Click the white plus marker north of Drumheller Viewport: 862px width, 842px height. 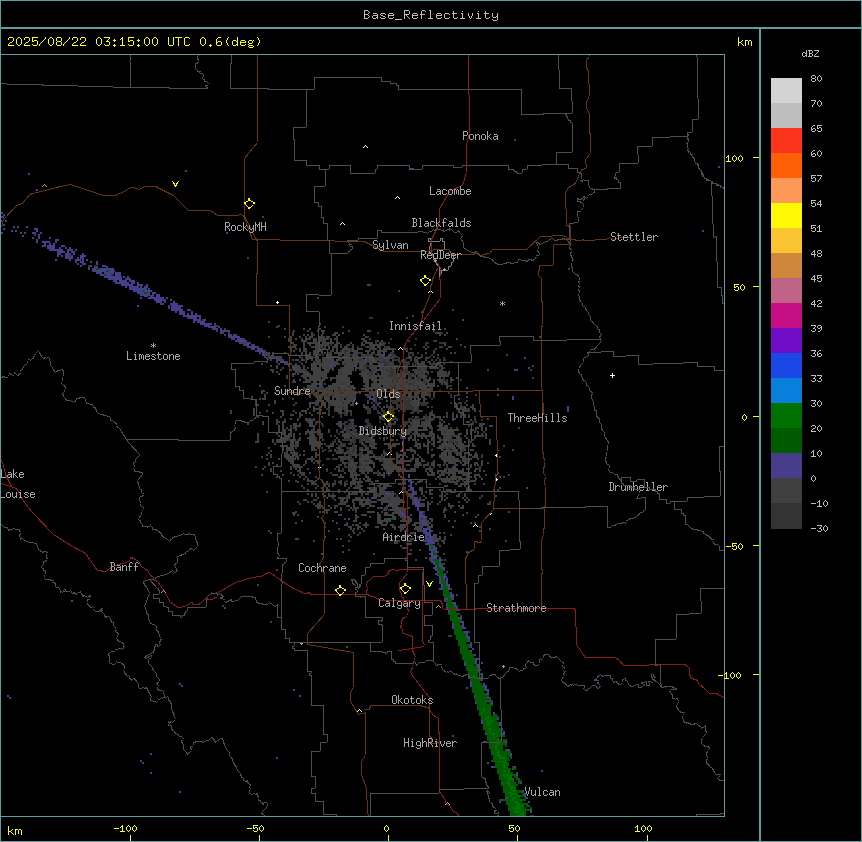coord(612,375)
